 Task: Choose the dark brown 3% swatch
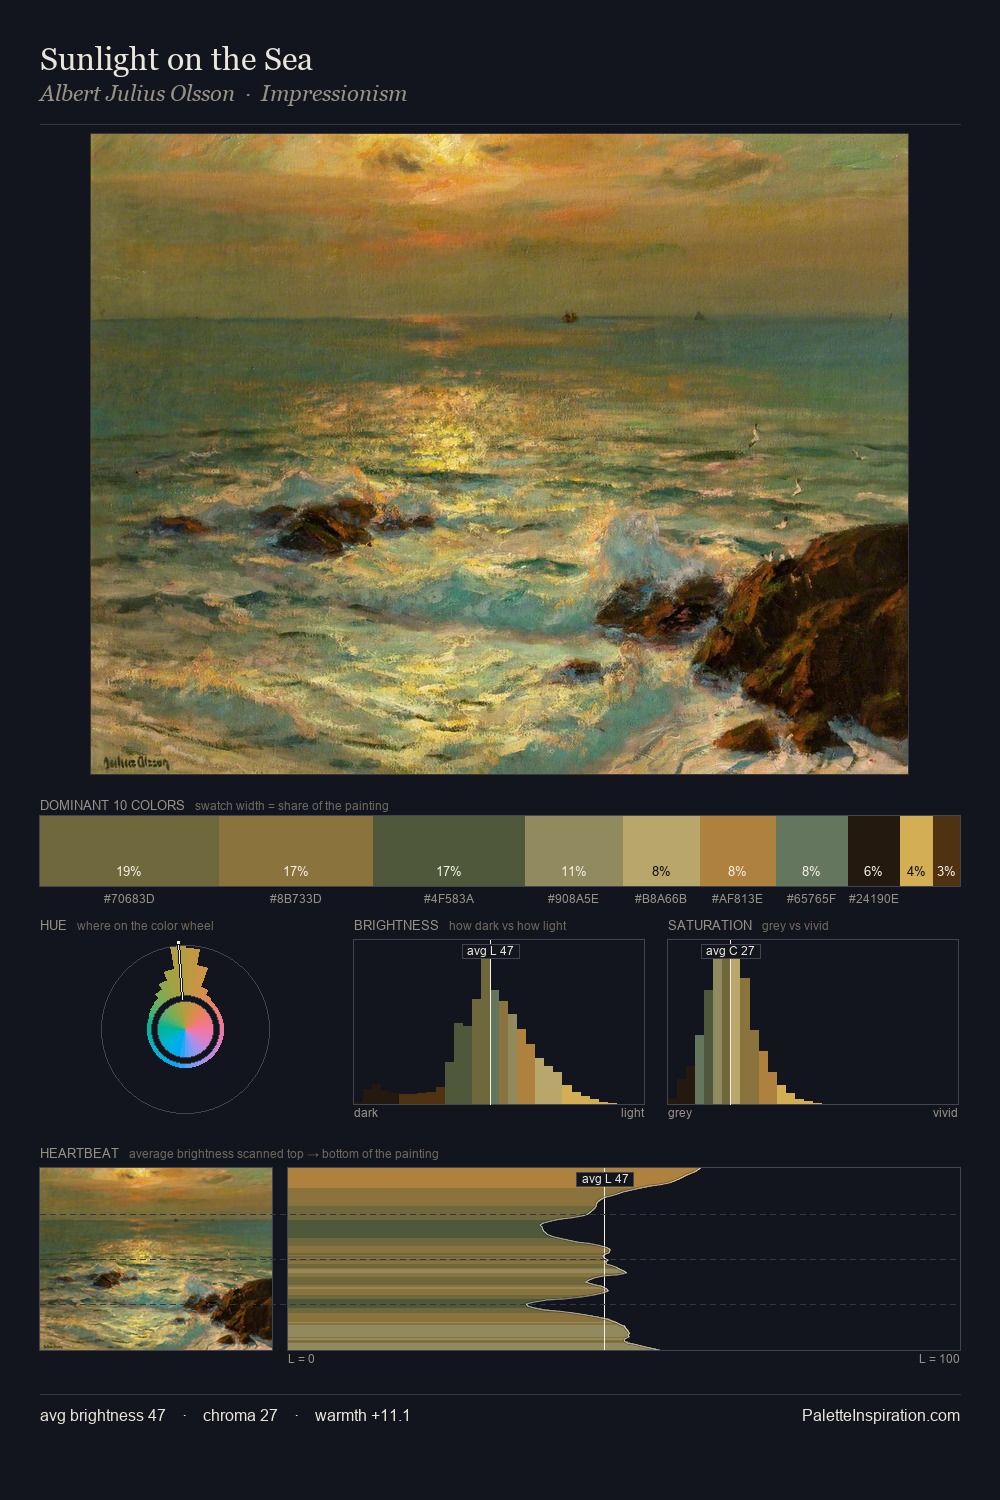946,851
